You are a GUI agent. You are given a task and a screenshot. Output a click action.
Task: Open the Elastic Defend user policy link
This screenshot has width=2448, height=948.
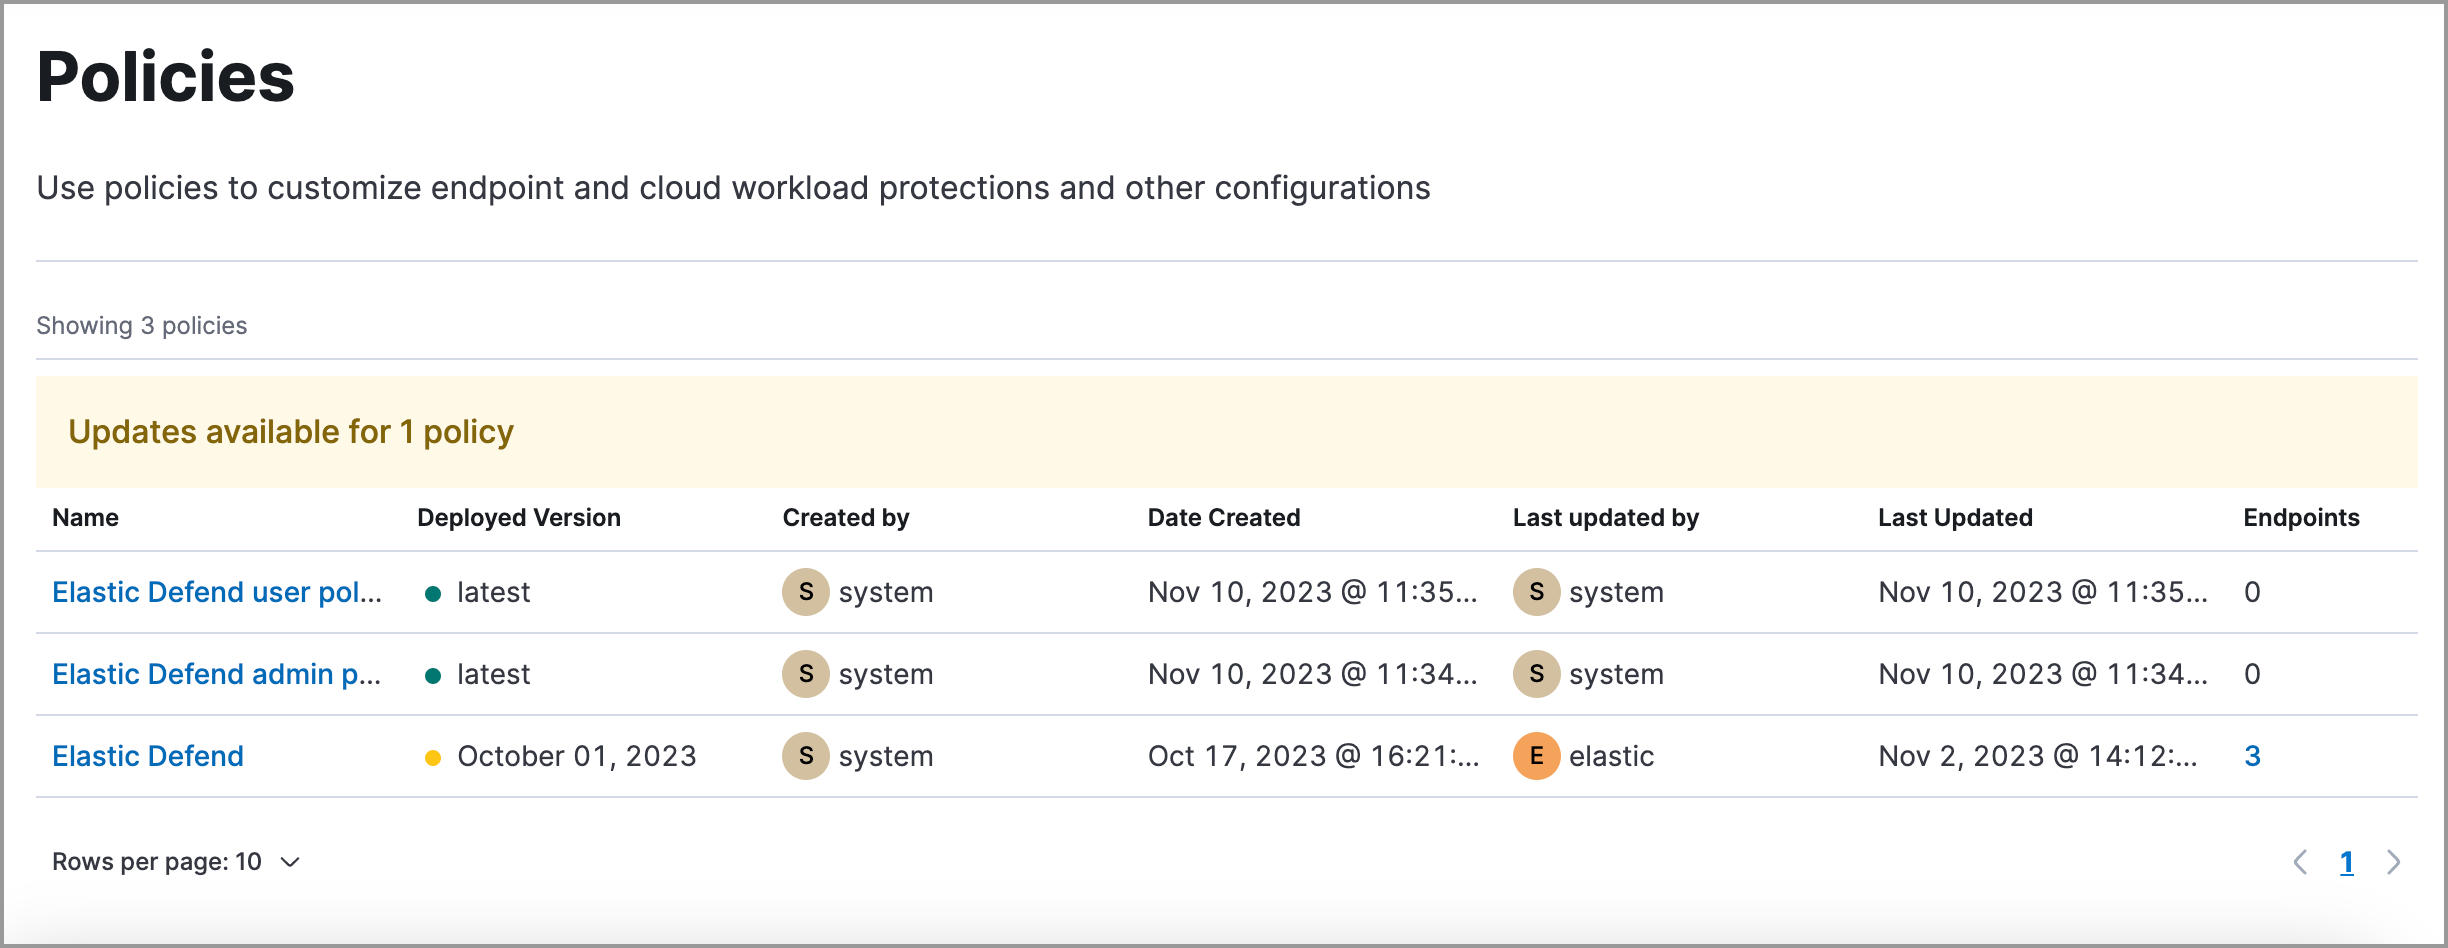[216, 592]
